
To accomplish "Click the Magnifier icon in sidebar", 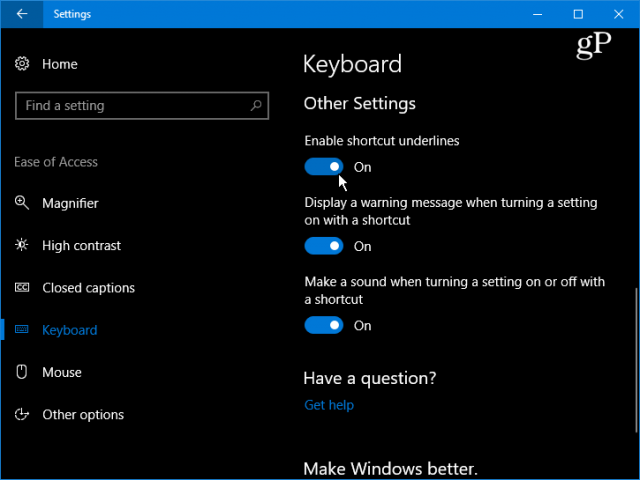I will [22, 203].
